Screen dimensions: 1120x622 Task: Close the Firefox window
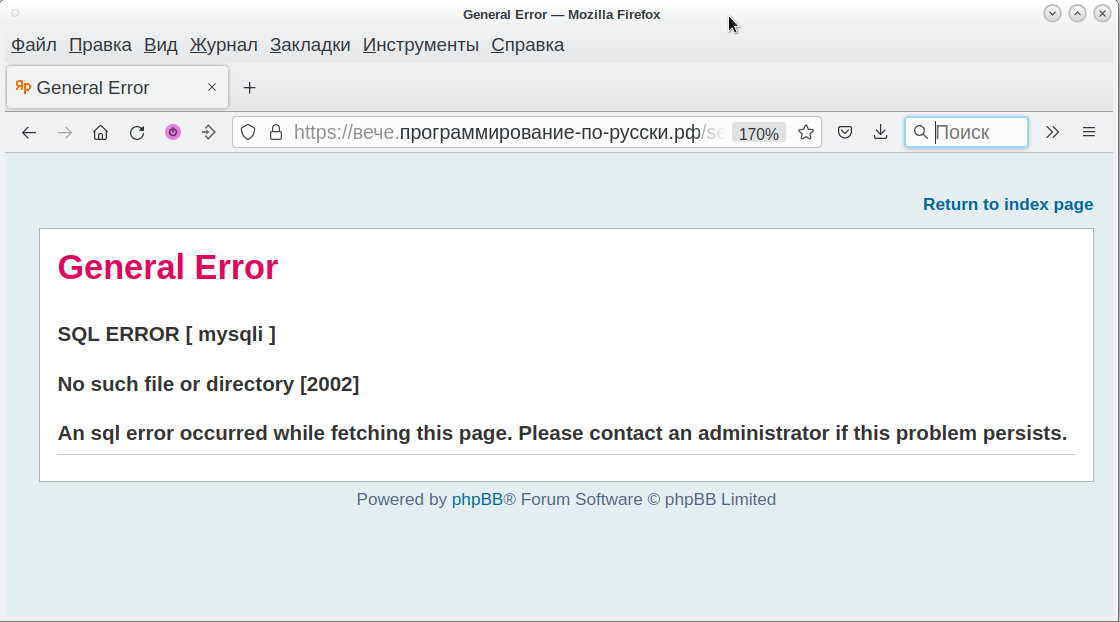pos(1102,14)
